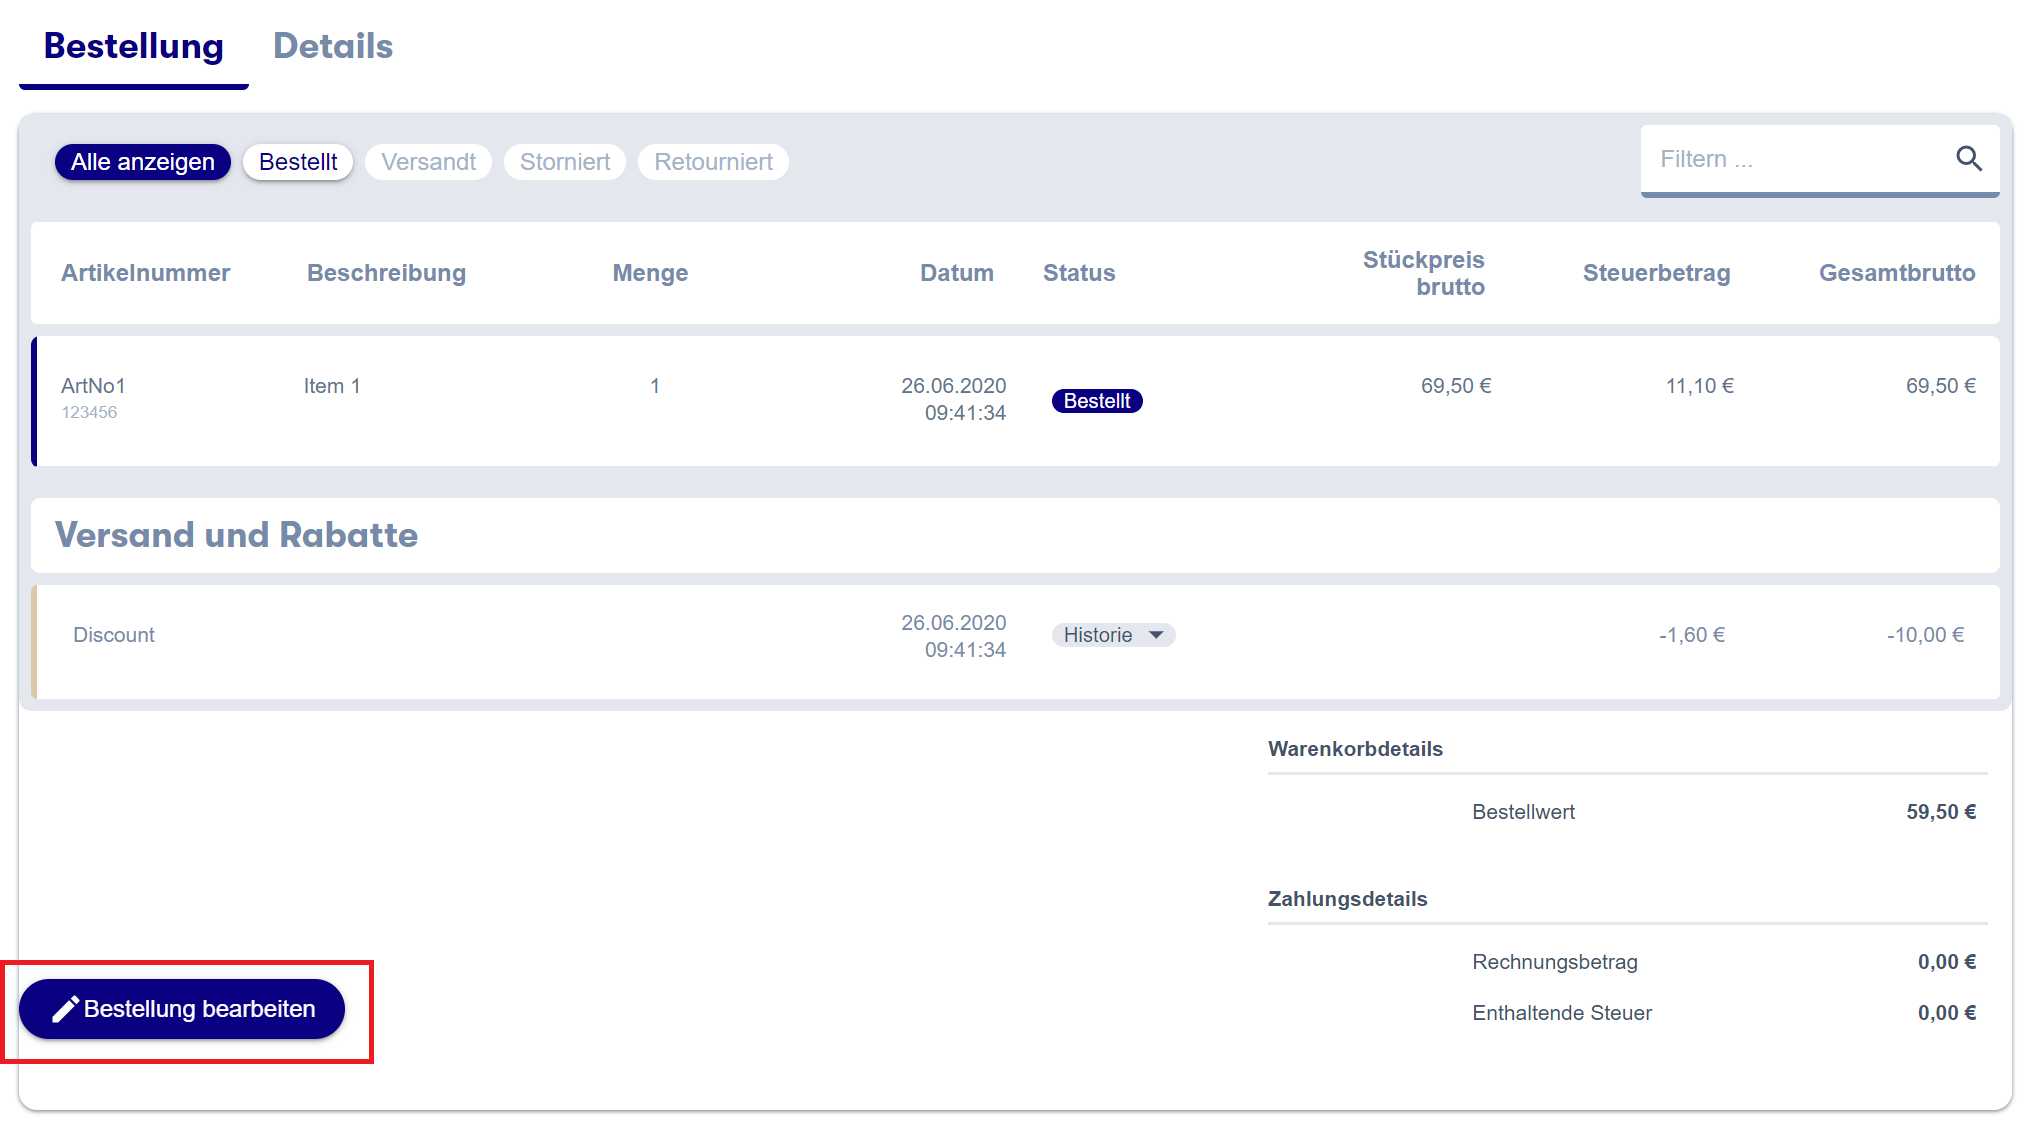
Task: Click the Gesamtbrutto column header
Action: pyautogui.click(x=1896, y=273)
